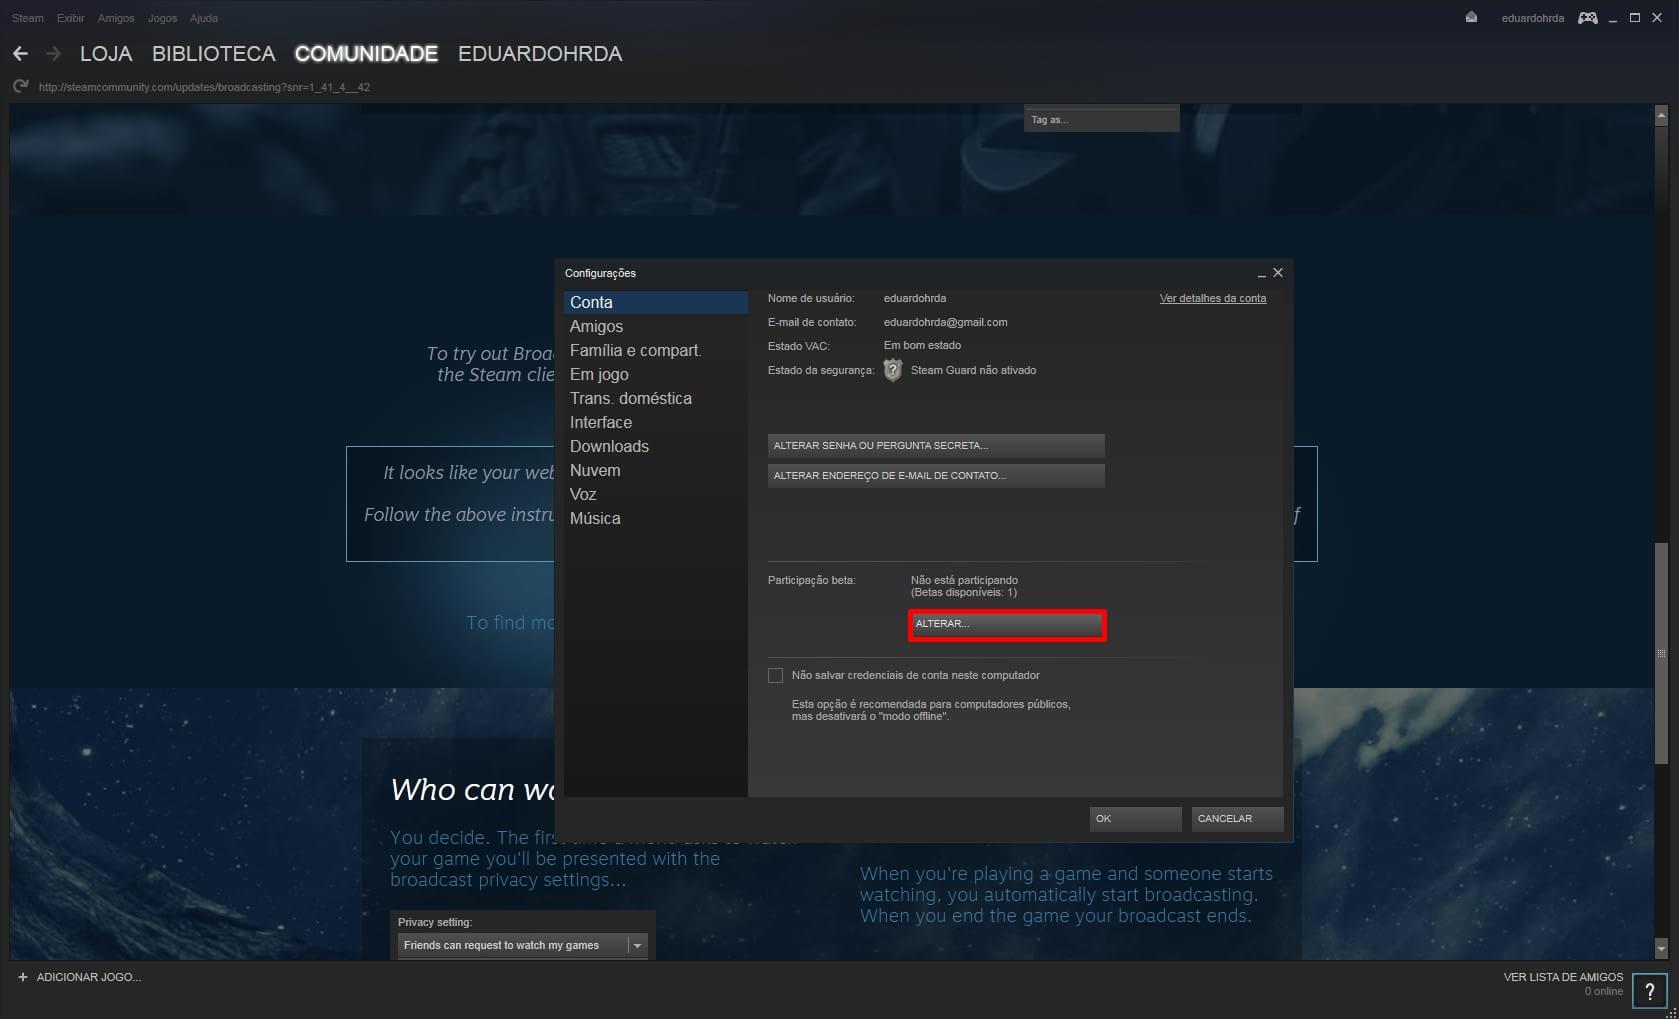The height and width of the screenshot is (1019, 1679).
Task: Click the scrollbar up arrow
Action: [1661, 115]
